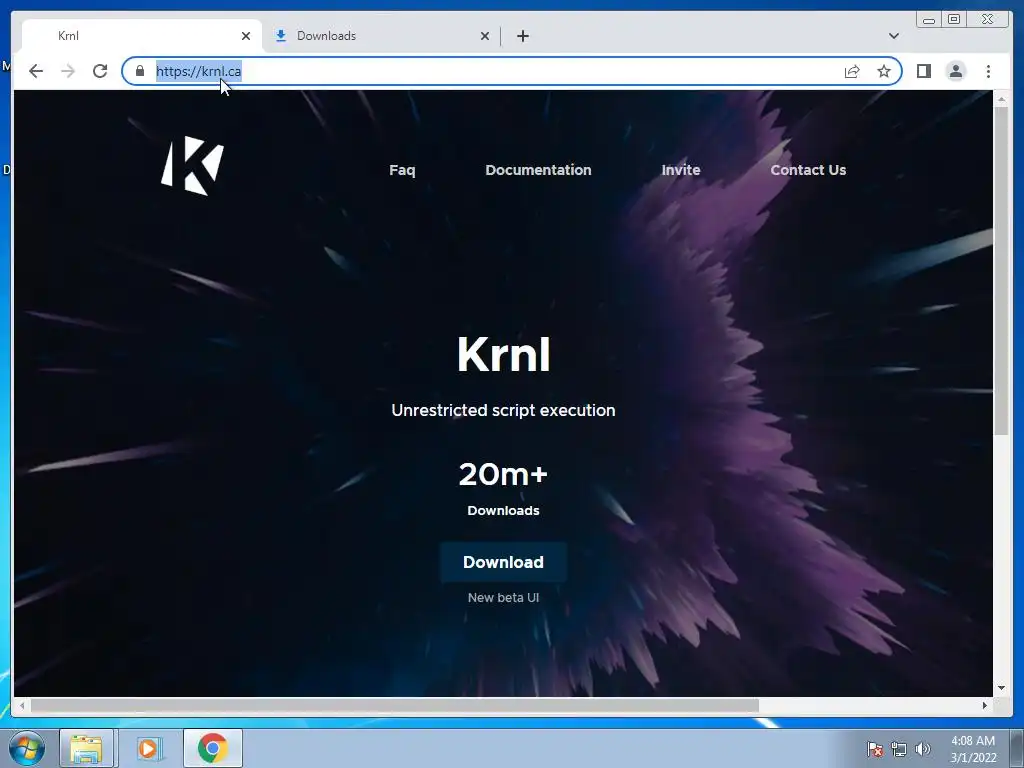Open the network tray icon
The width and height of the screenshot is (1024, 768).
coord(899,749)
